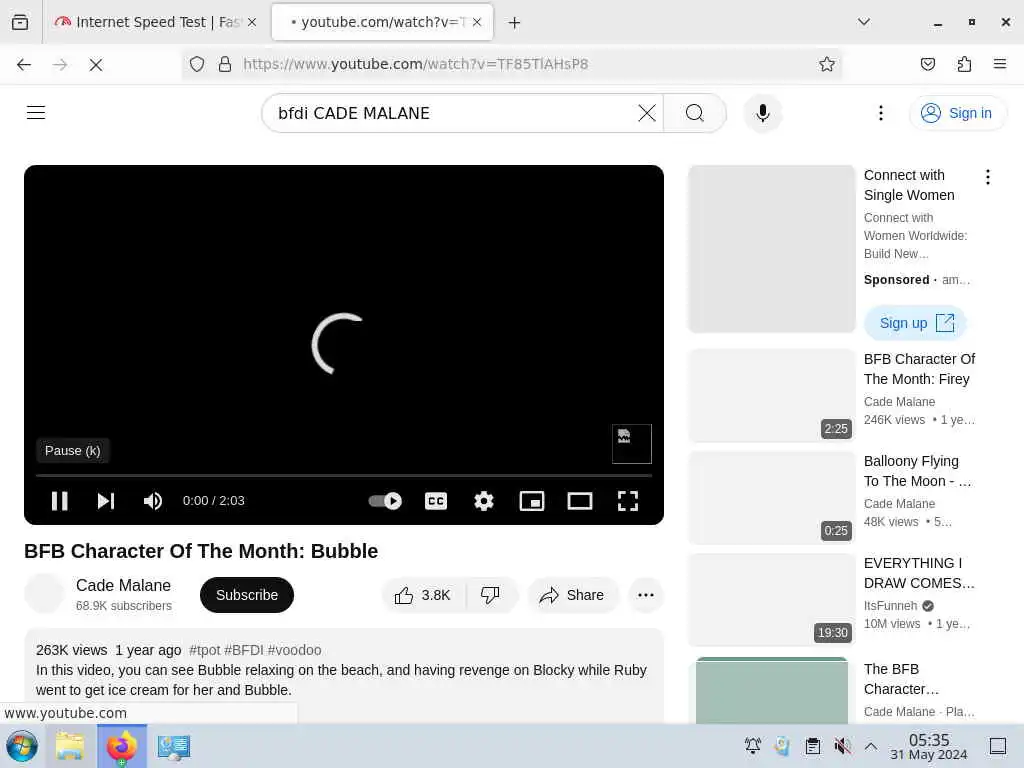Image resolution: width=1024 pixels, height=768 pixels.
Task: Open clock showing 05:35
Action: 929,746
